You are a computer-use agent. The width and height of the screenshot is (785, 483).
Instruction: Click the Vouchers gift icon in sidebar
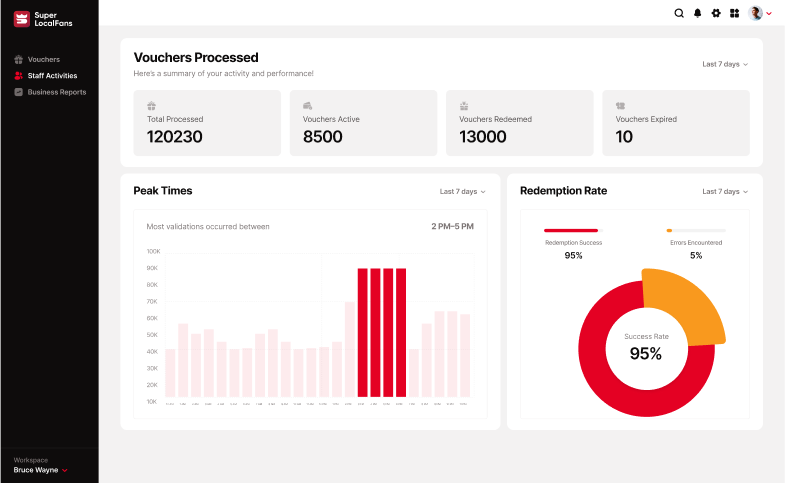pos(18,60)
